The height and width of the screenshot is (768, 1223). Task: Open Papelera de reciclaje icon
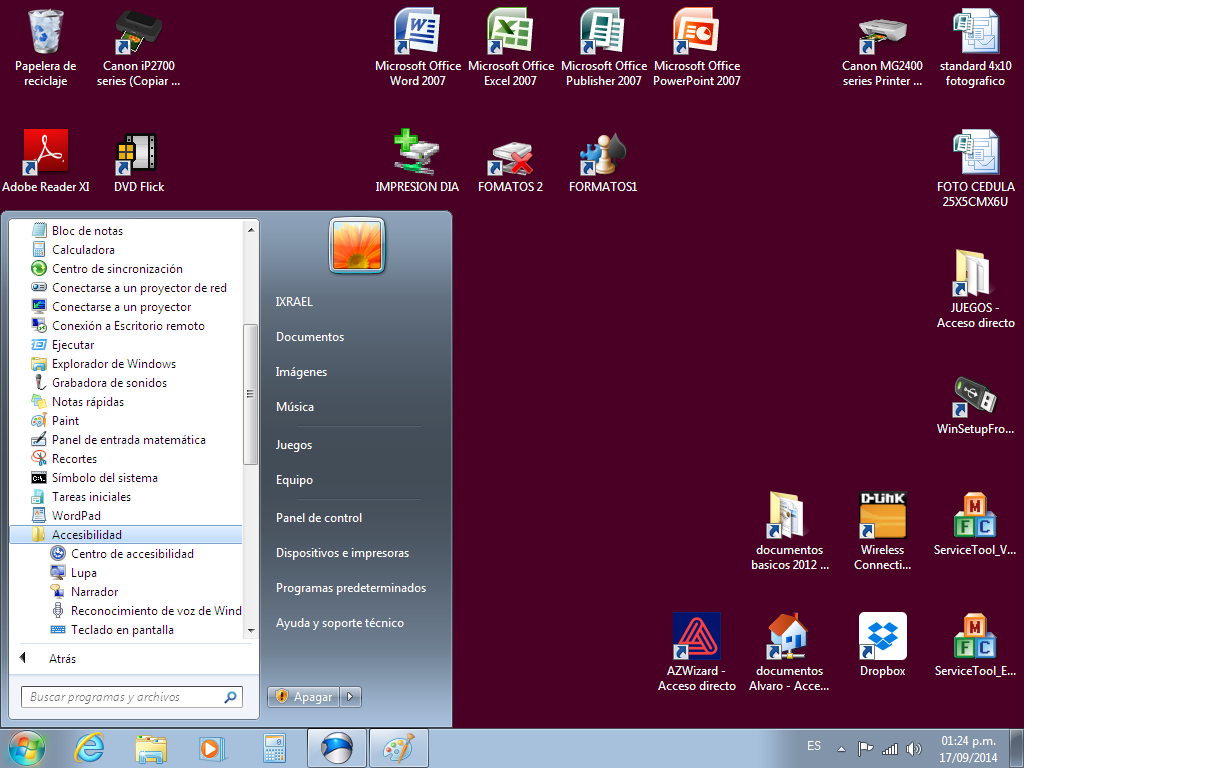[x=45, y=34]
